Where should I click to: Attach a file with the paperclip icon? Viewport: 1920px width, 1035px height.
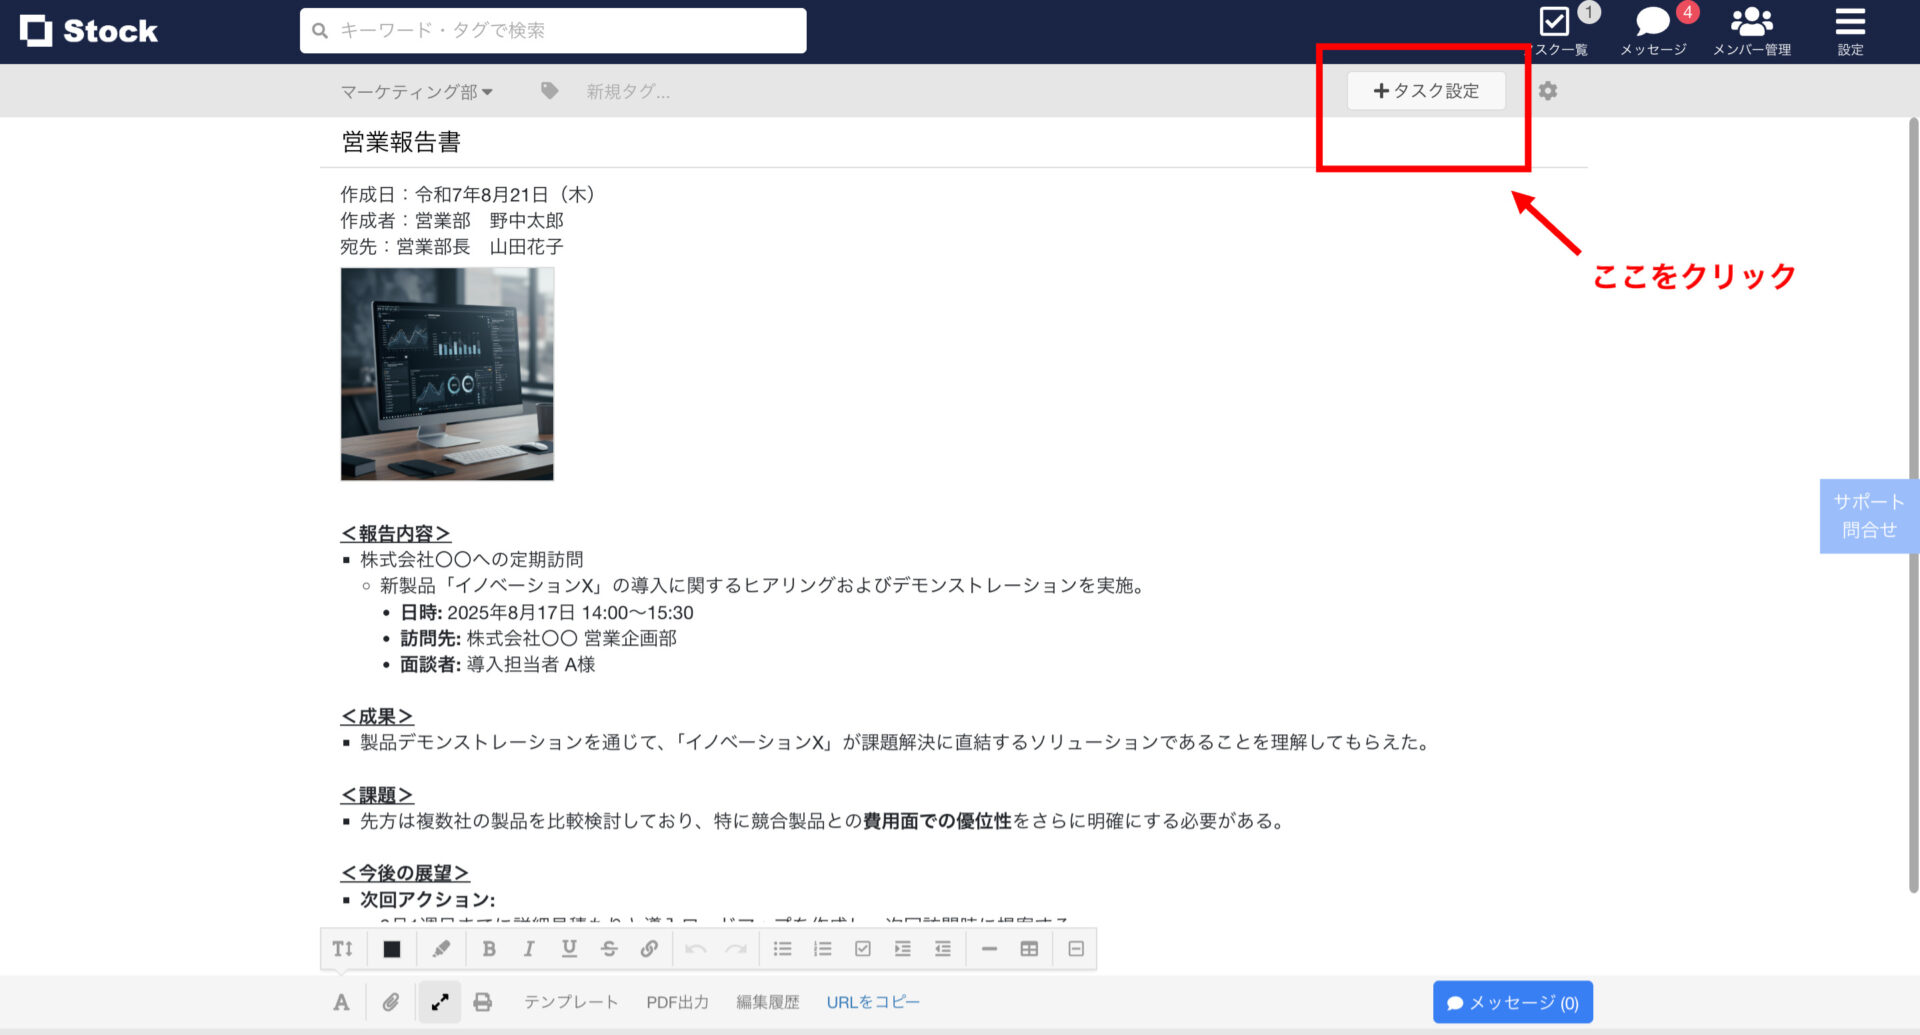391,1001
